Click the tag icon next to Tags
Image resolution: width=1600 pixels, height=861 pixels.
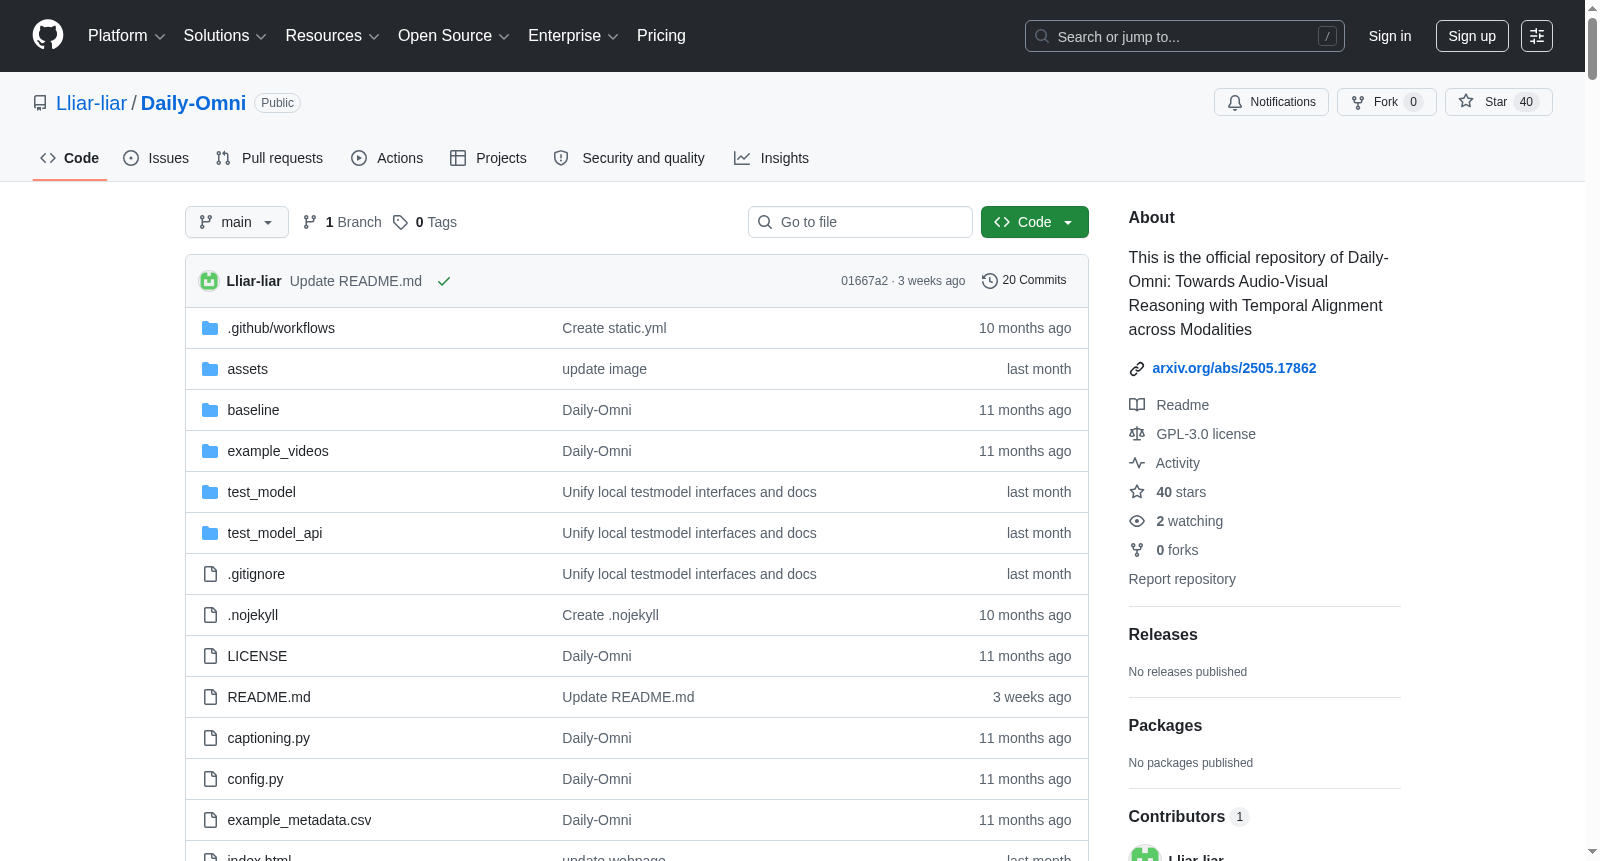pyautogui.click(x=400, y=222)
